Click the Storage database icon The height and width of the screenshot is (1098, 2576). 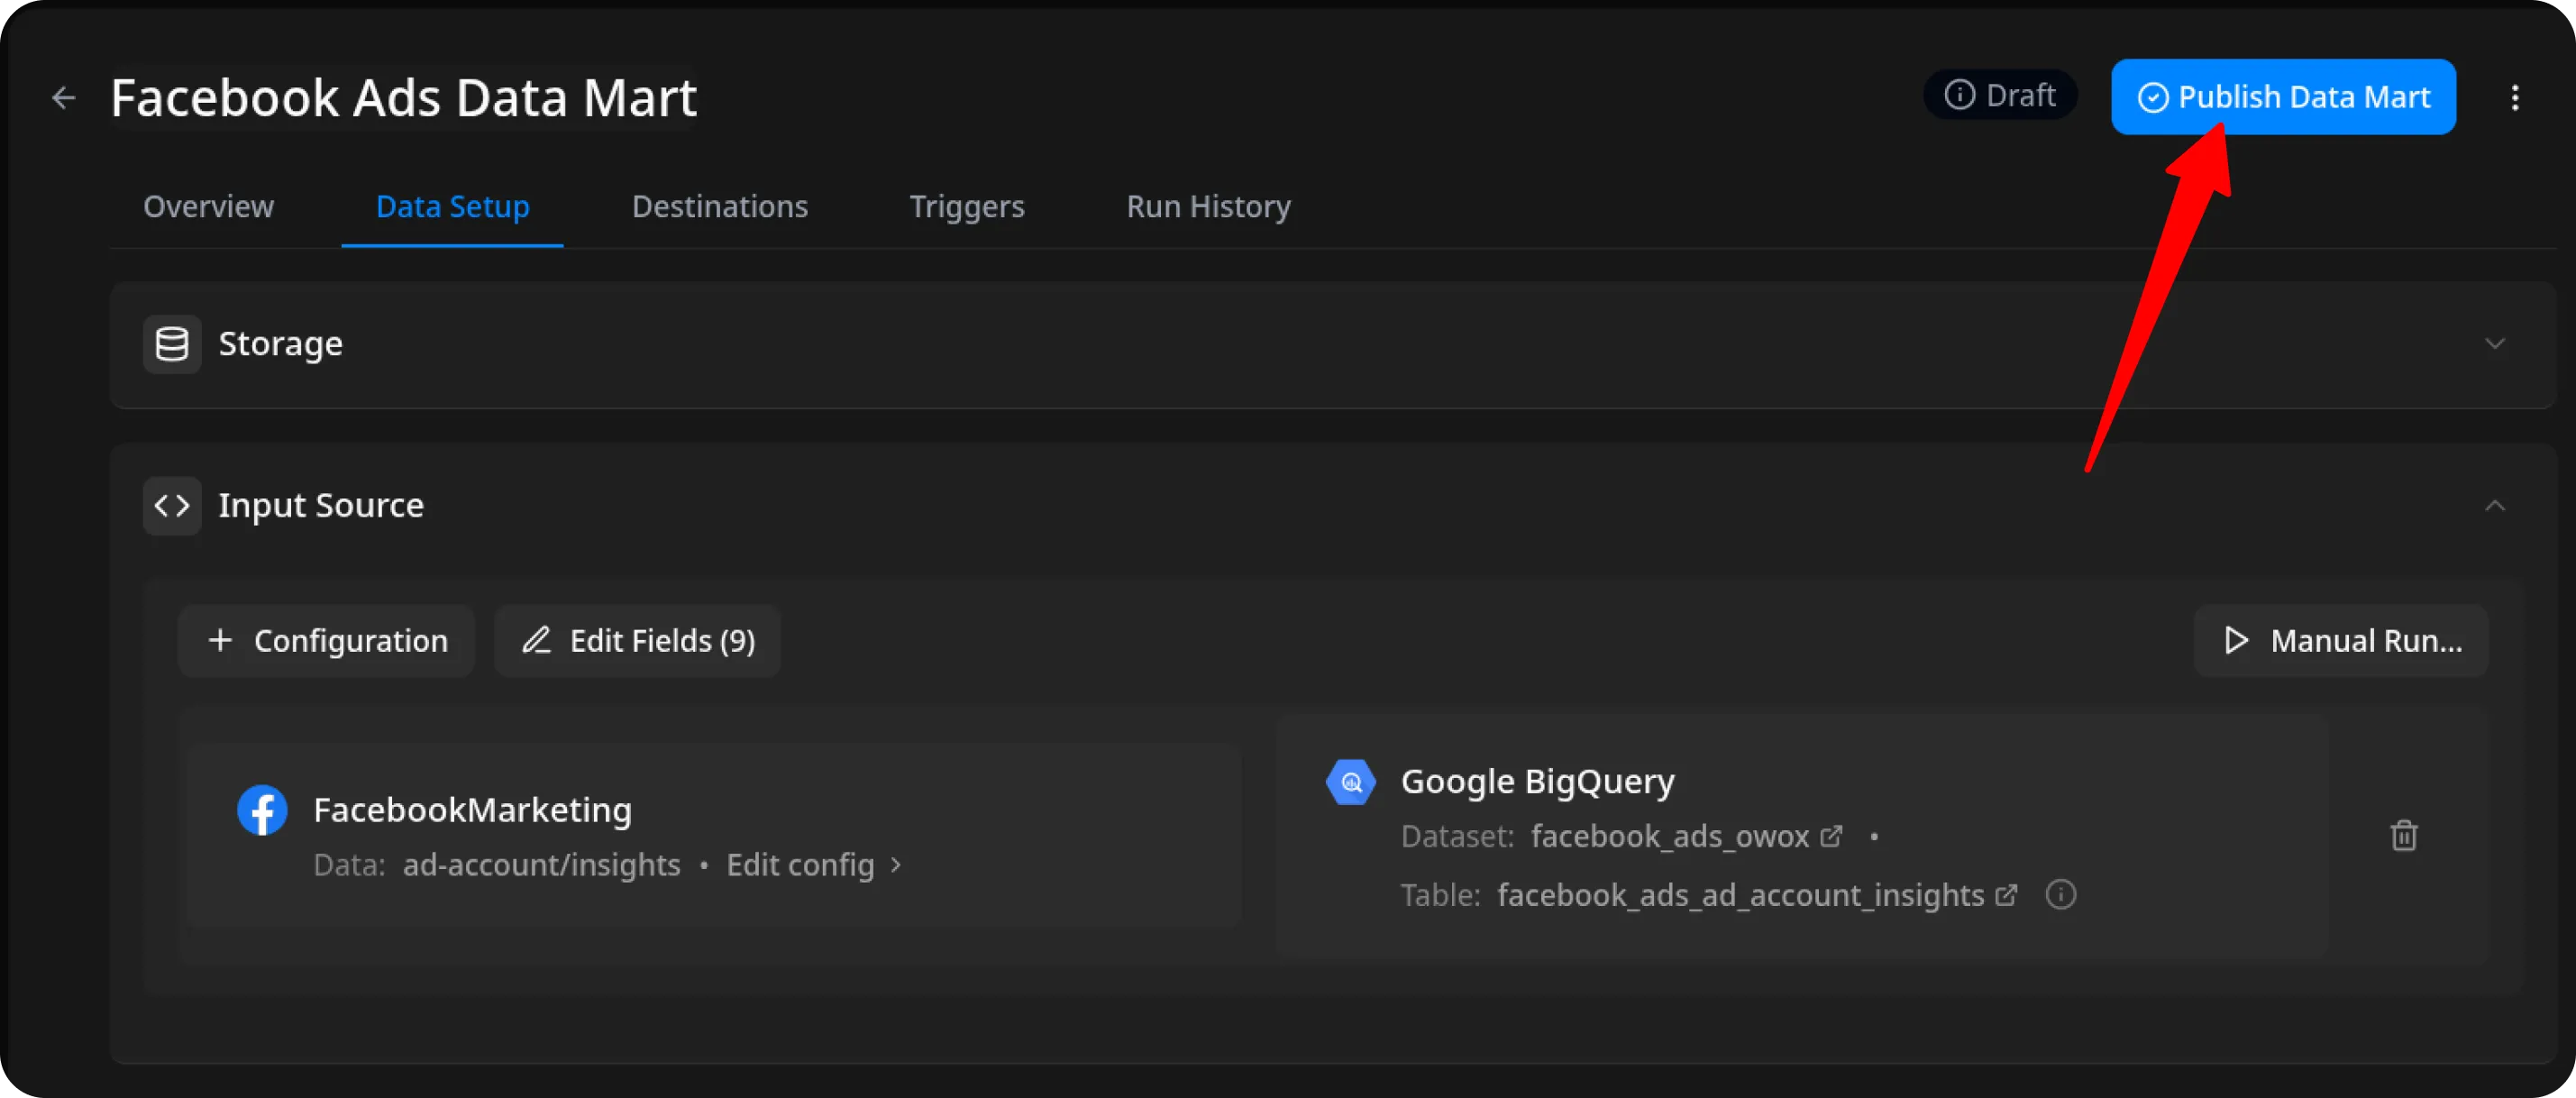171,343
